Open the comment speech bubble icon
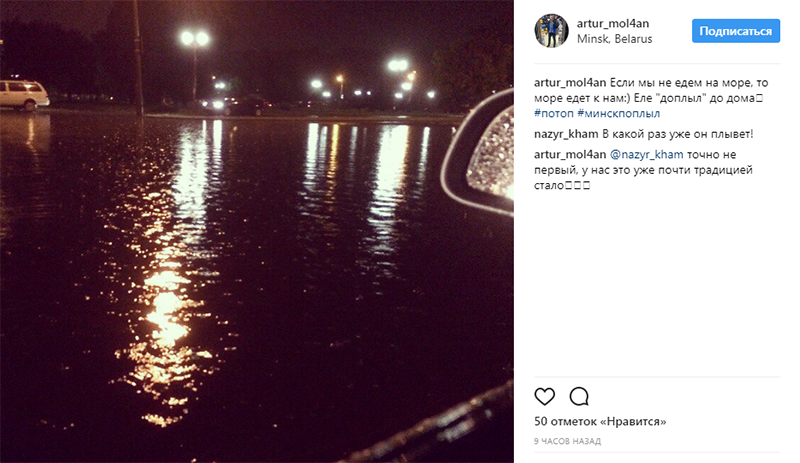Viewport: 800px width, 463px height. pos(579,396)
